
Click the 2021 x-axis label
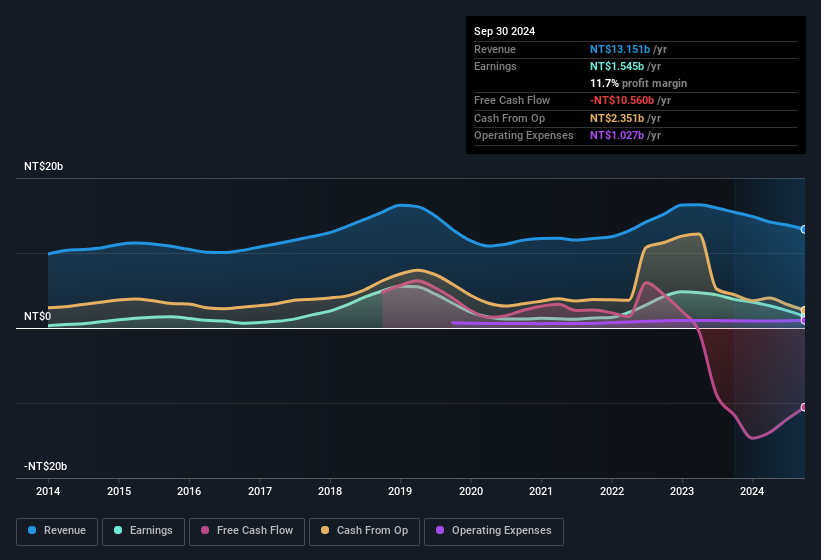coord(541,491)
